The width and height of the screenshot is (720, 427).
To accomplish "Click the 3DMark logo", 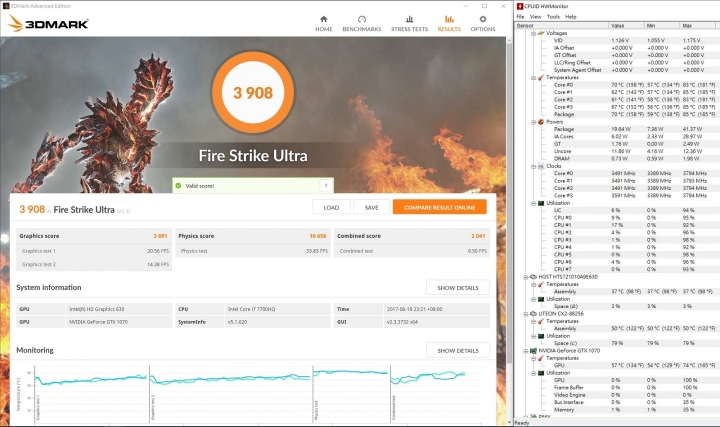I will coord(48,23).
